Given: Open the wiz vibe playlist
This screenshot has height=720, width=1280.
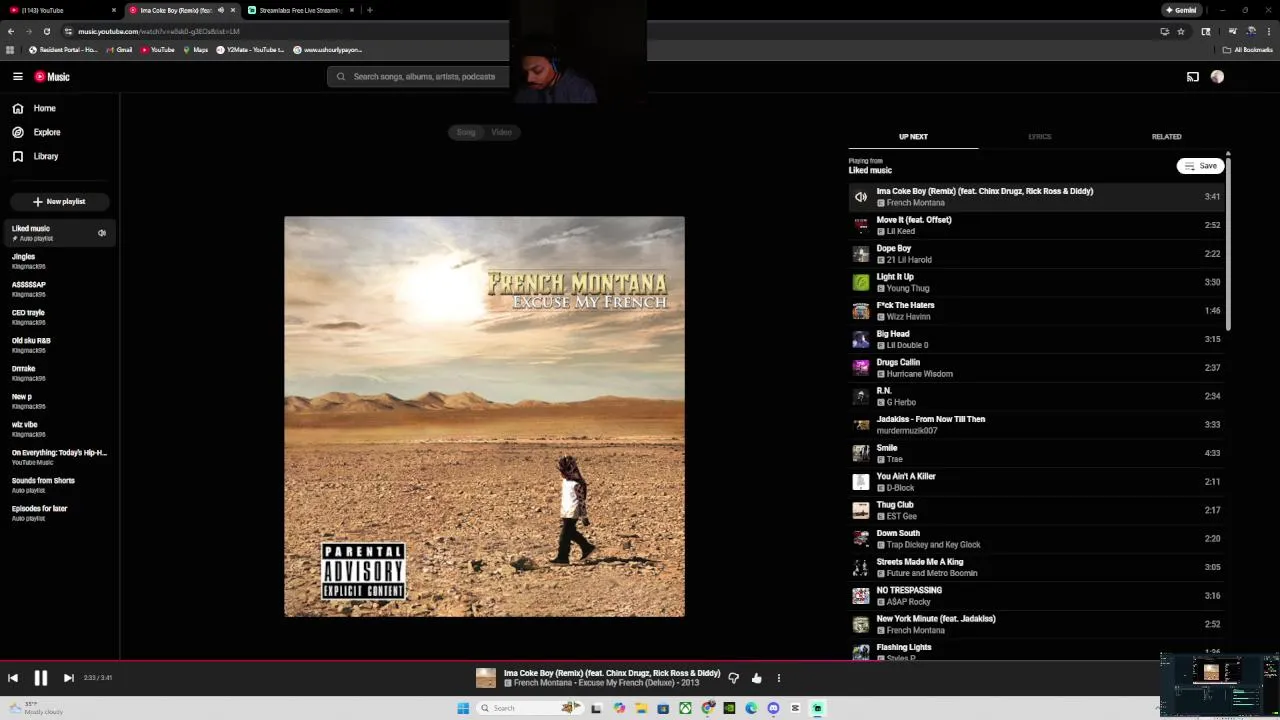Looking at the screenshot, I should coord(59,429).
